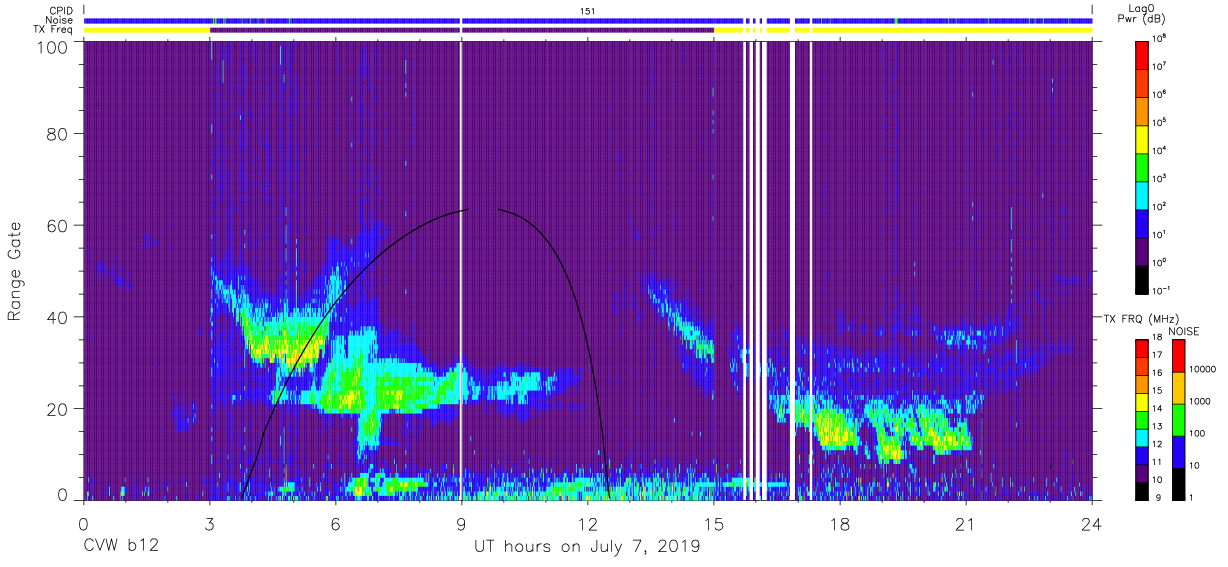Click the white data gap line at 9 UT
This screenshot has width=1228, height=567.
click(x=461, y=270)
